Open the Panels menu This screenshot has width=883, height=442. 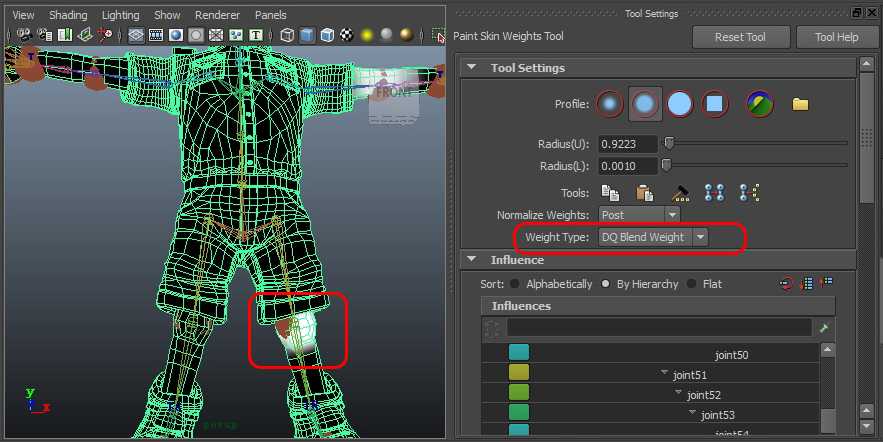pos(270,15)
